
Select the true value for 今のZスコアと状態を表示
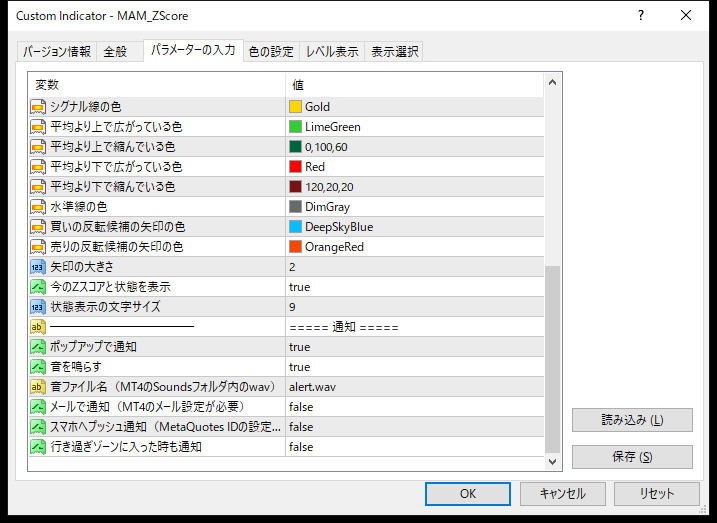pos(415,287)
